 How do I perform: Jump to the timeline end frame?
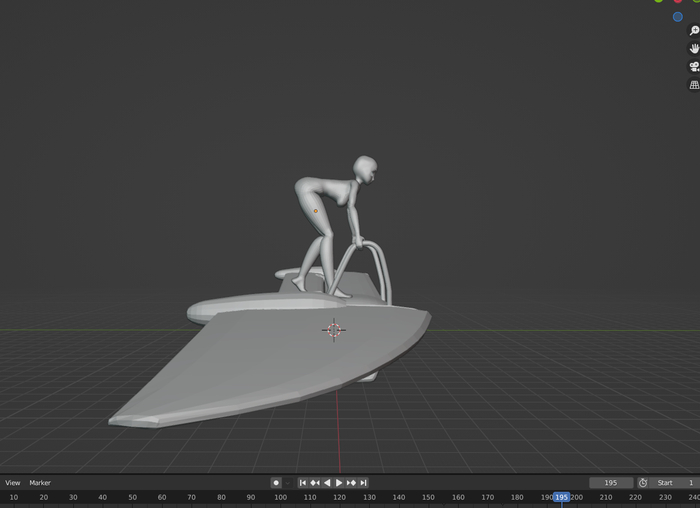pyautogui.click(x=363, y=483)
